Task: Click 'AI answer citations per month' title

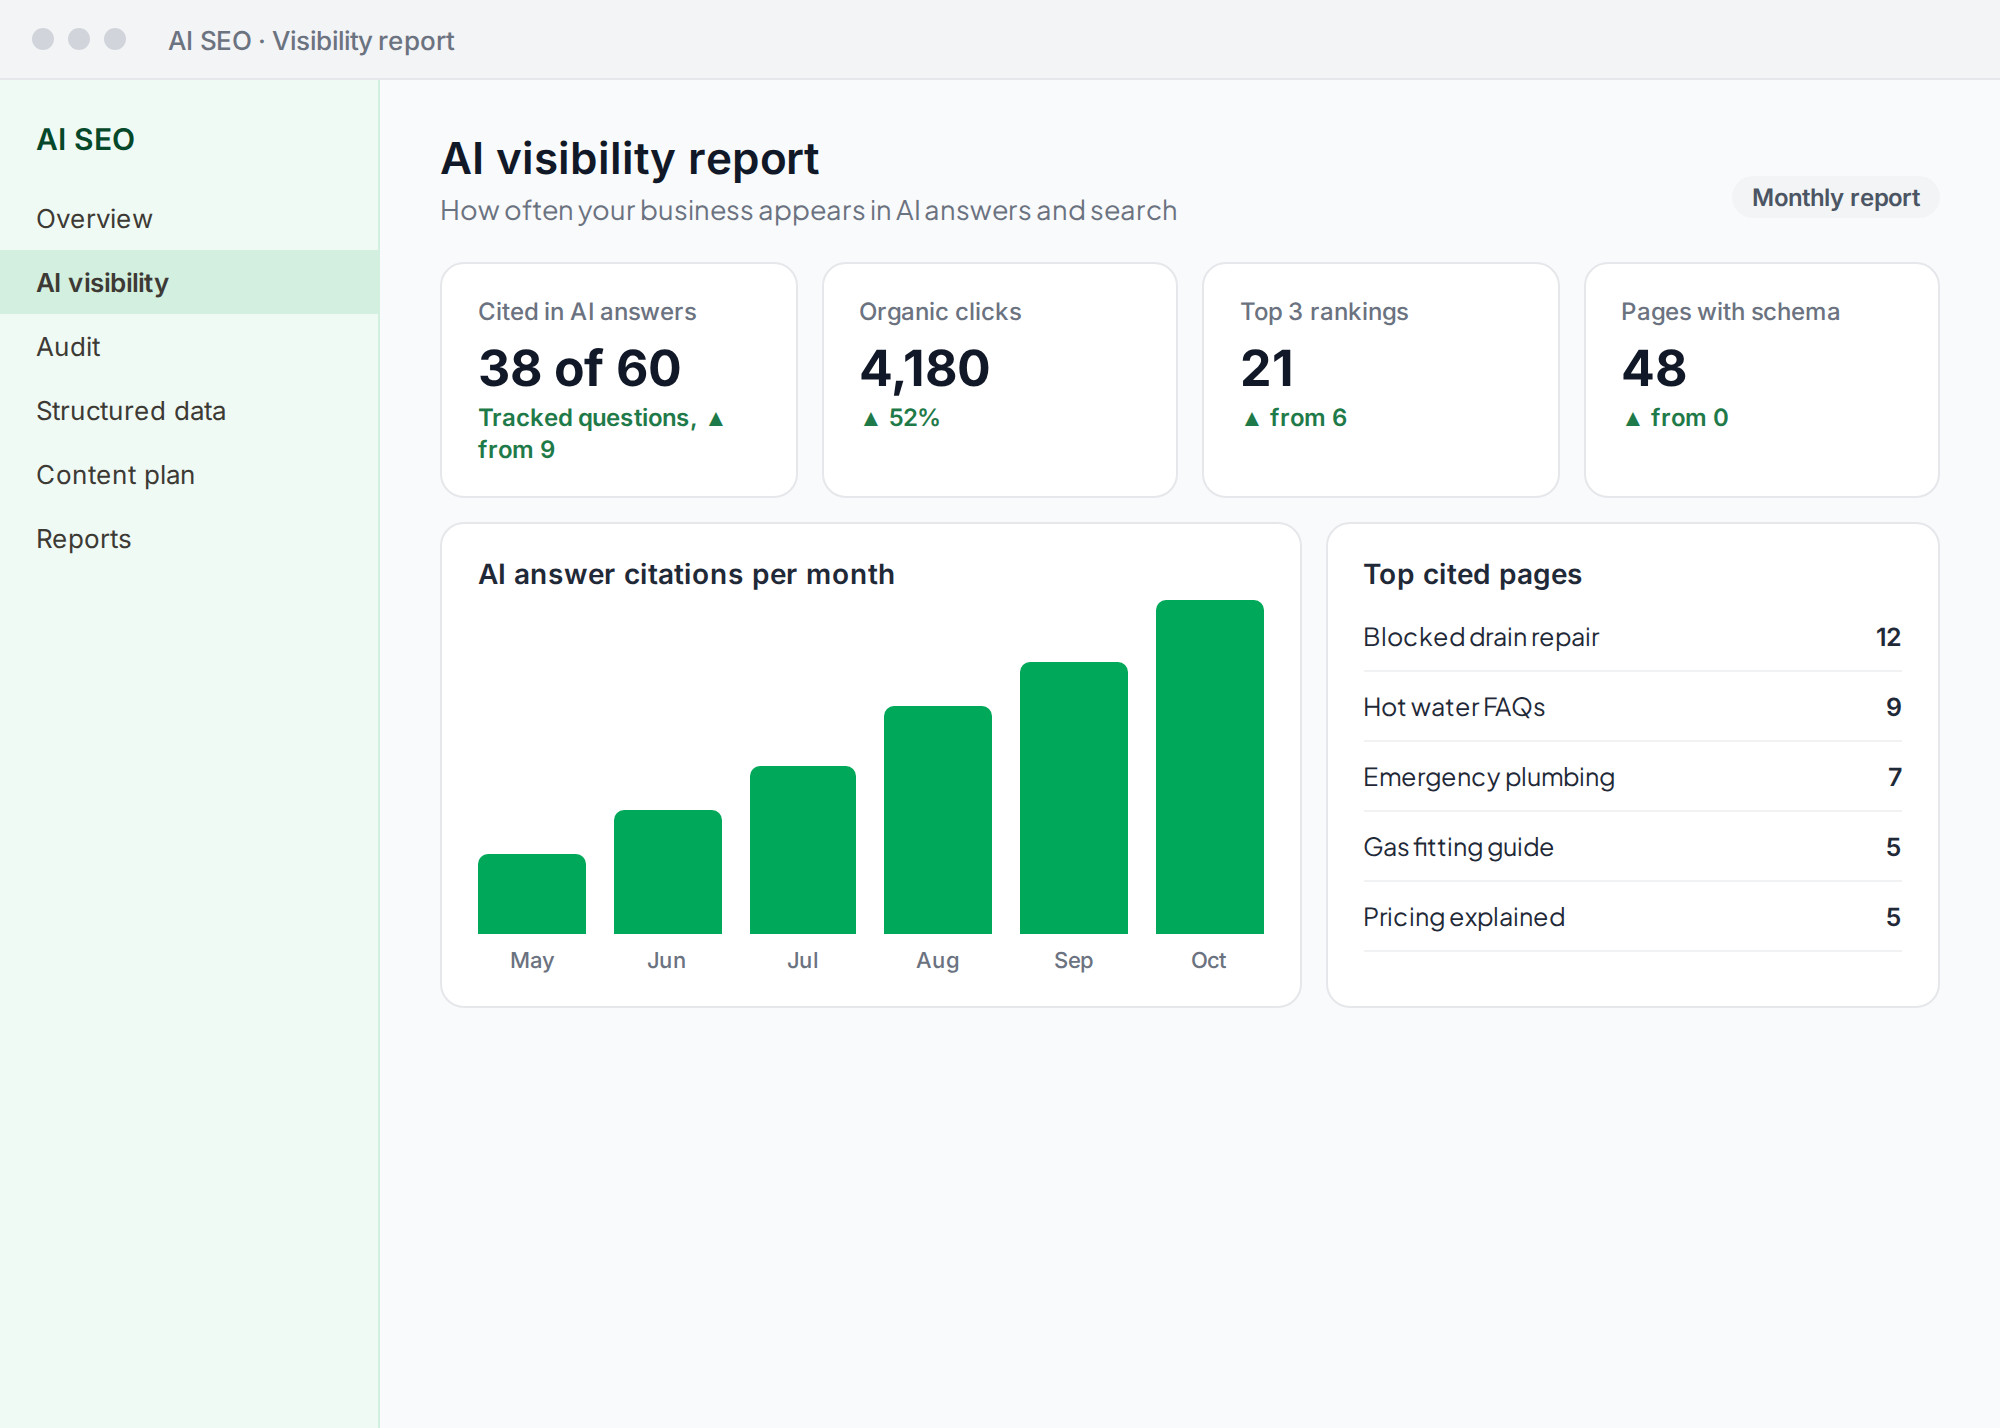Action: point(686,575)
